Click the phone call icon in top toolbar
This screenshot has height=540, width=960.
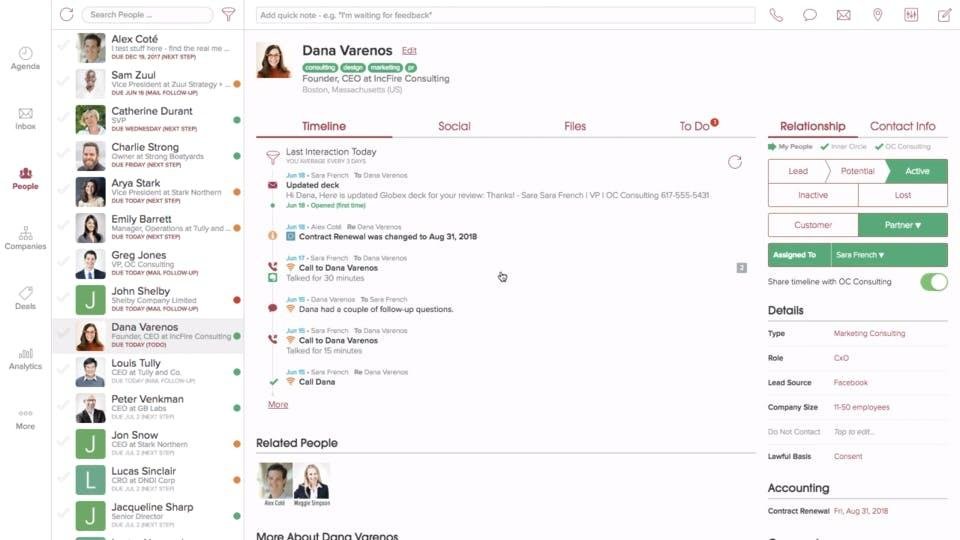(776, 15)
